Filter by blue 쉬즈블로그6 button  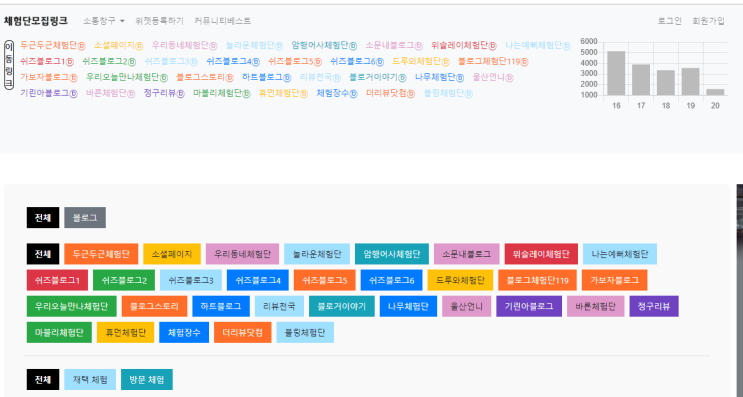coord(391,280)
